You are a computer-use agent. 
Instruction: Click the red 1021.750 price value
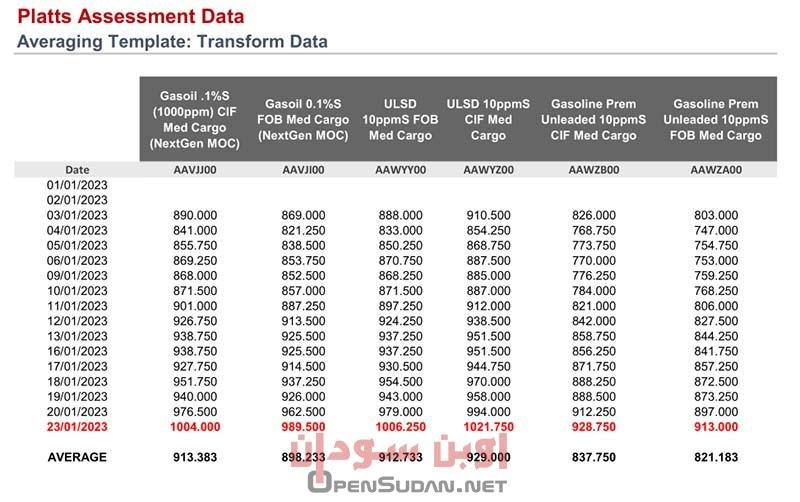489,426
